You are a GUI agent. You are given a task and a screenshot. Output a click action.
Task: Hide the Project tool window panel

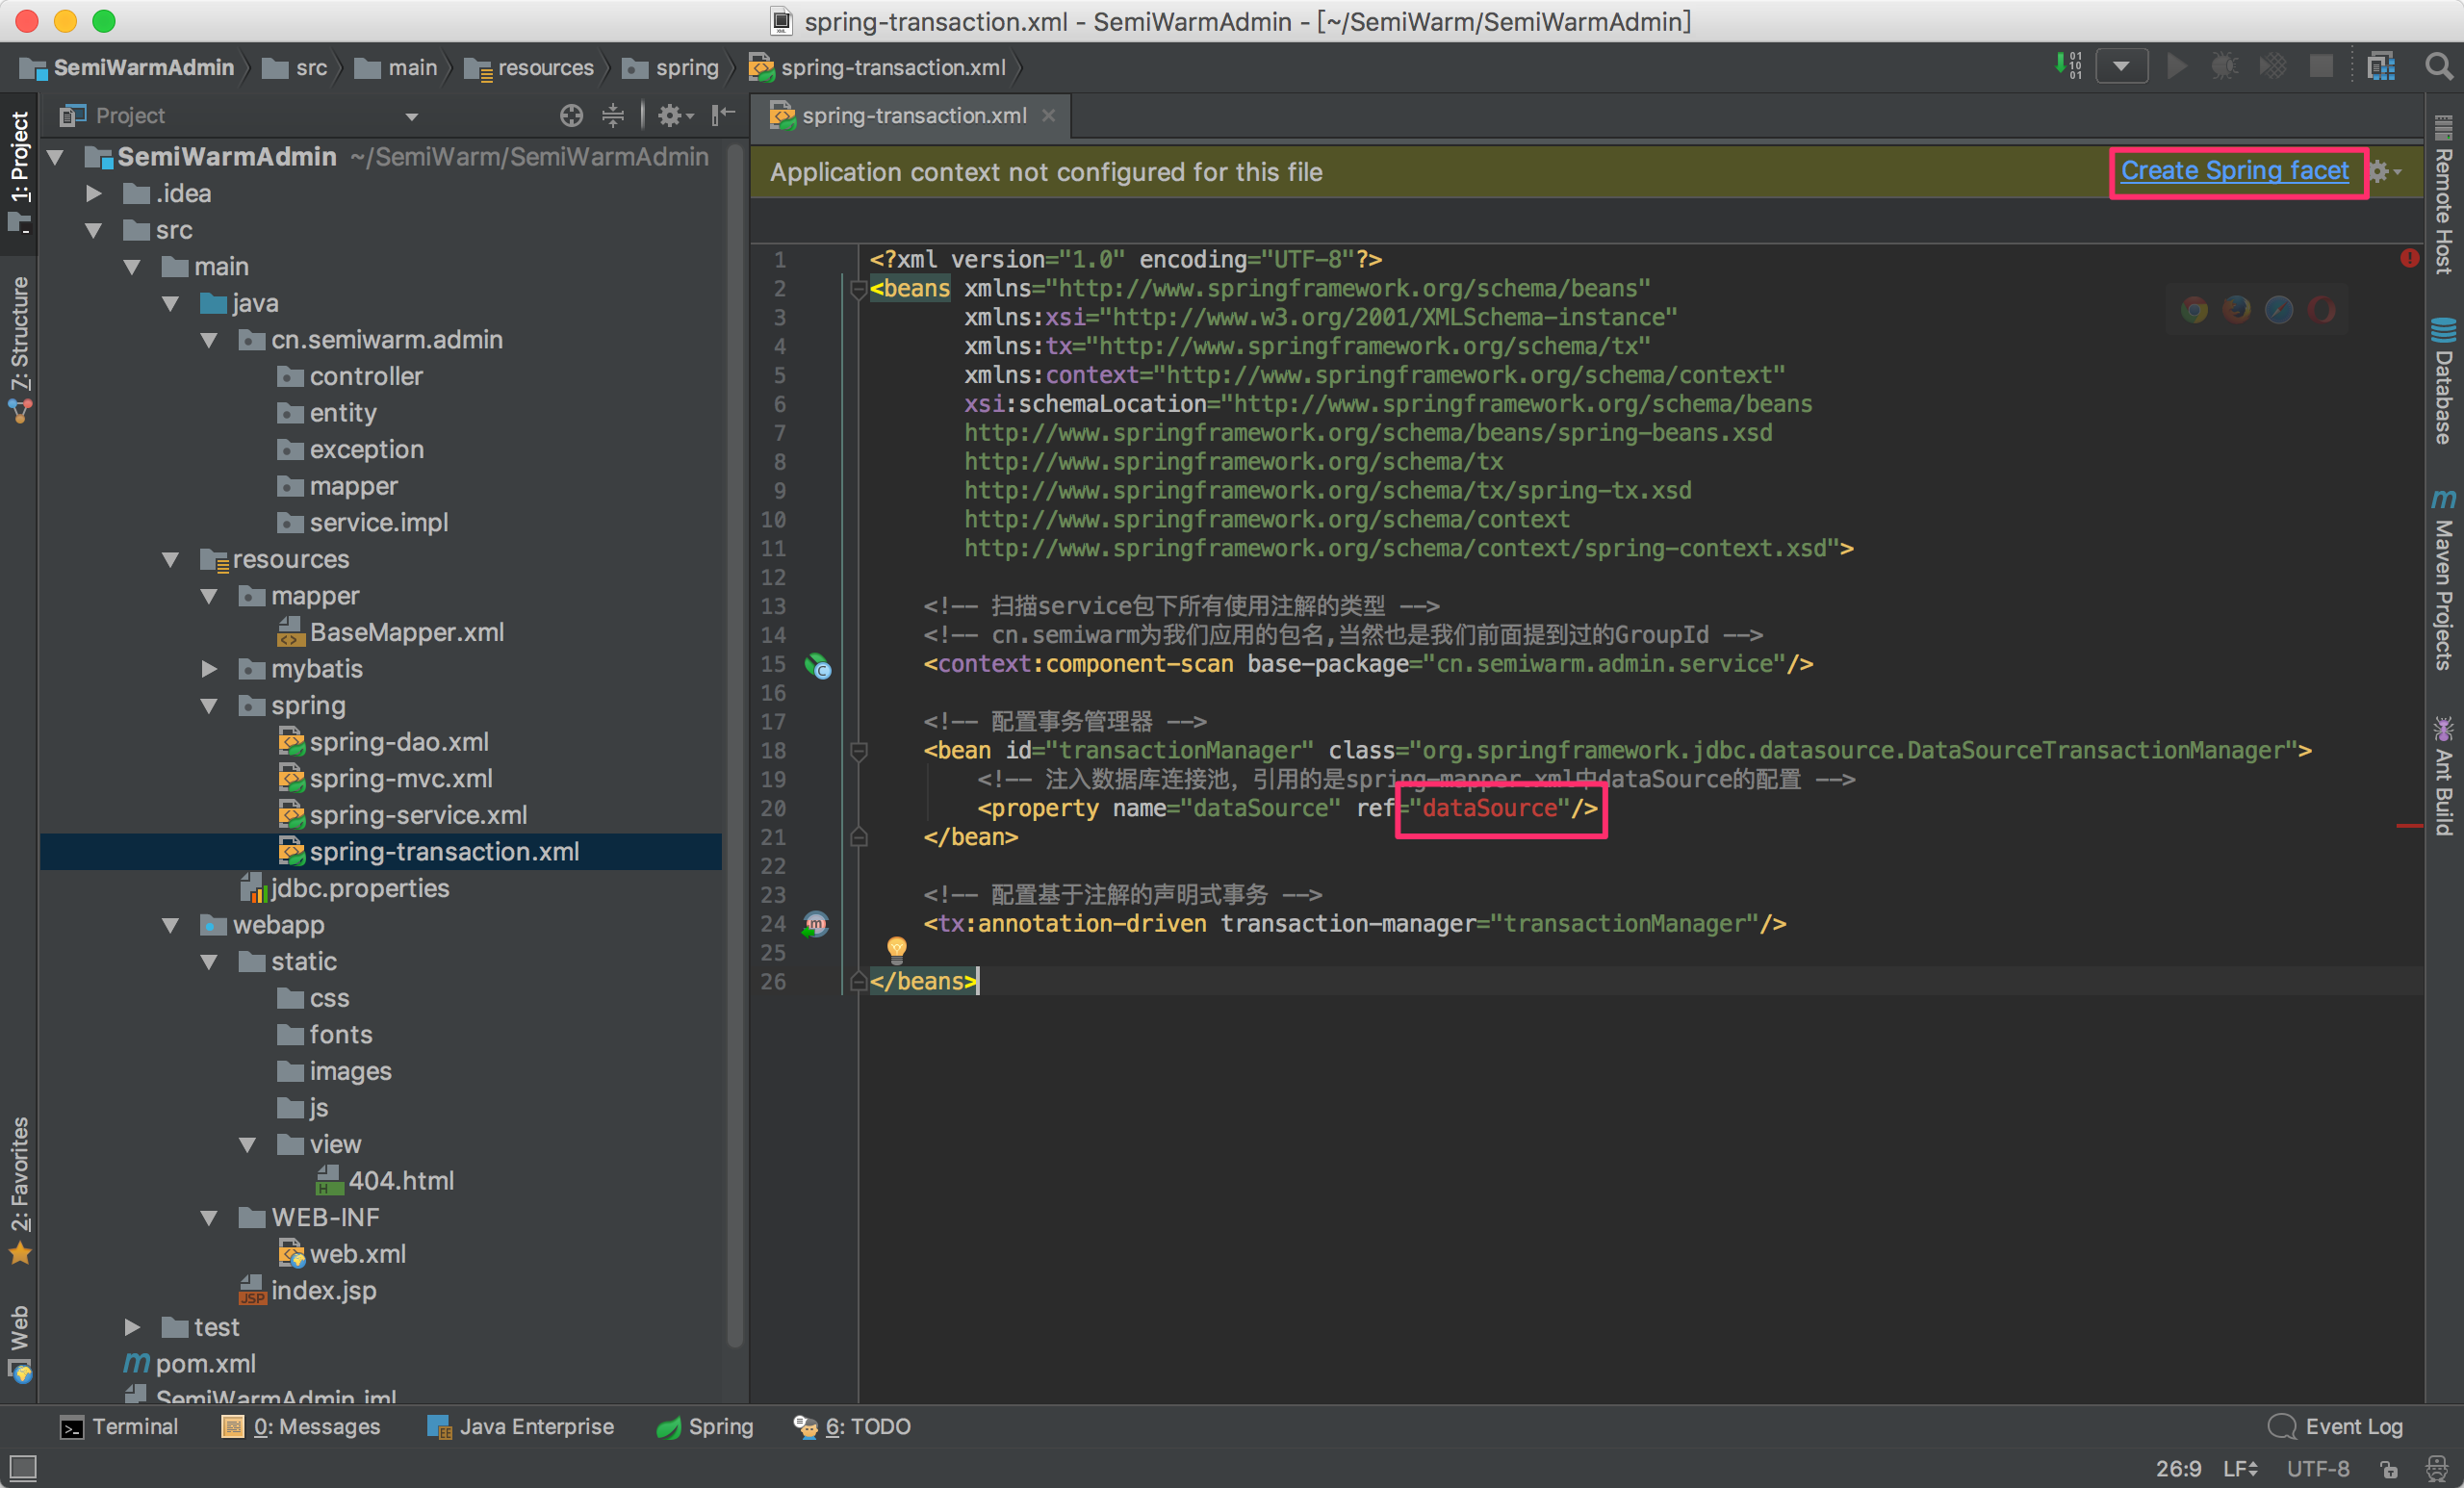pyautogui.click(x=723, y=116)
